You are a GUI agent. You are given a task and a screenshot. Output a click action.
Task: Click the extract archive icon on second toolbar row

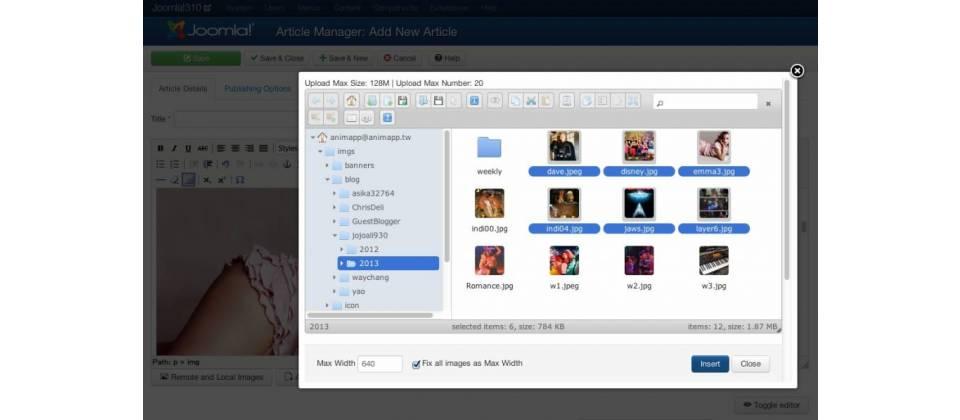coord(316,117)
